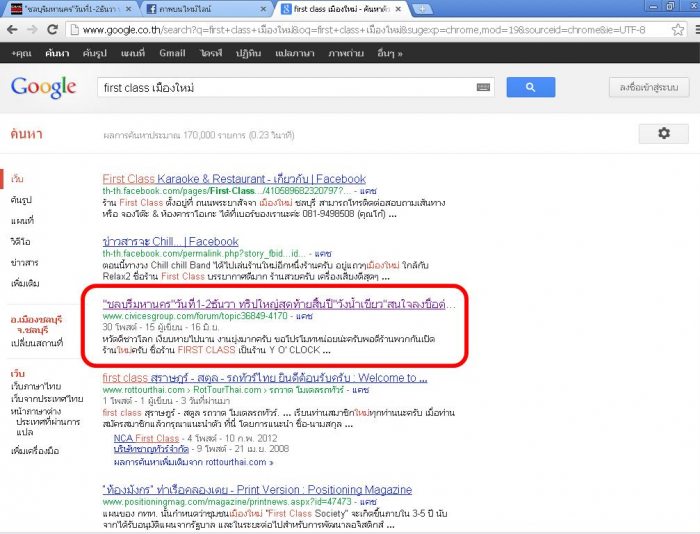This screenshot has width=700, height=534.
Task: Open a new tab with the tab button
Action: tap(422, 9)
